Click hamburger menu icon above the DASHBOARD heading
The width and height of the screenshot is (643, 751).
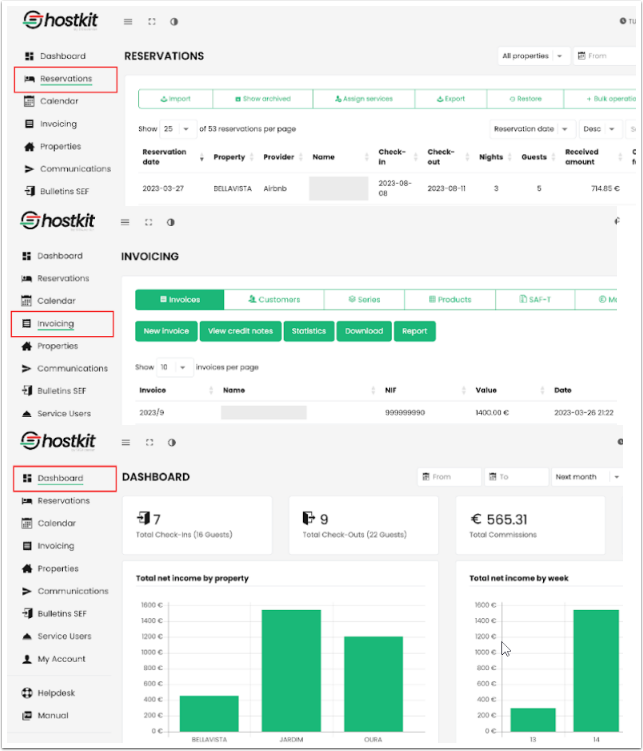click(x=126, y=442)
